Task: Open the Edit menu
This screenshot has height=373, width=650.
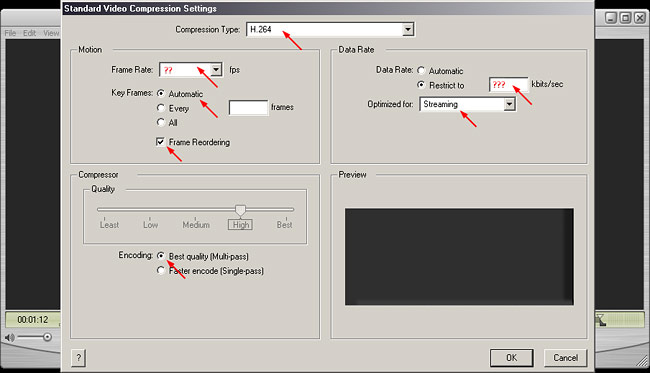Action: point(29,33)
